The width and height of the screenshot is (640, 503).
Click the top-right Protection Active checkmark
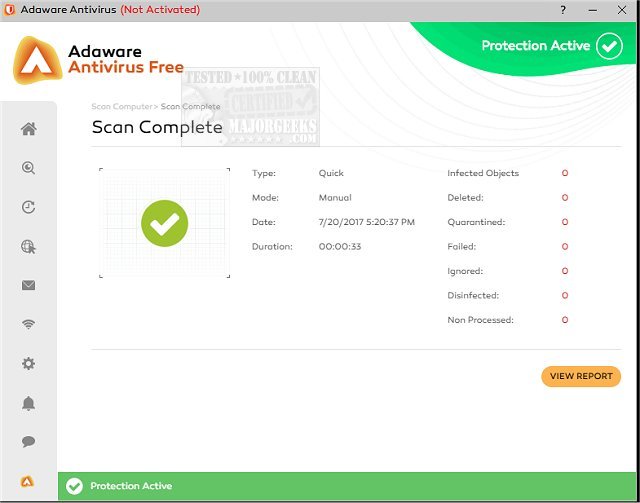pos(609,46)
